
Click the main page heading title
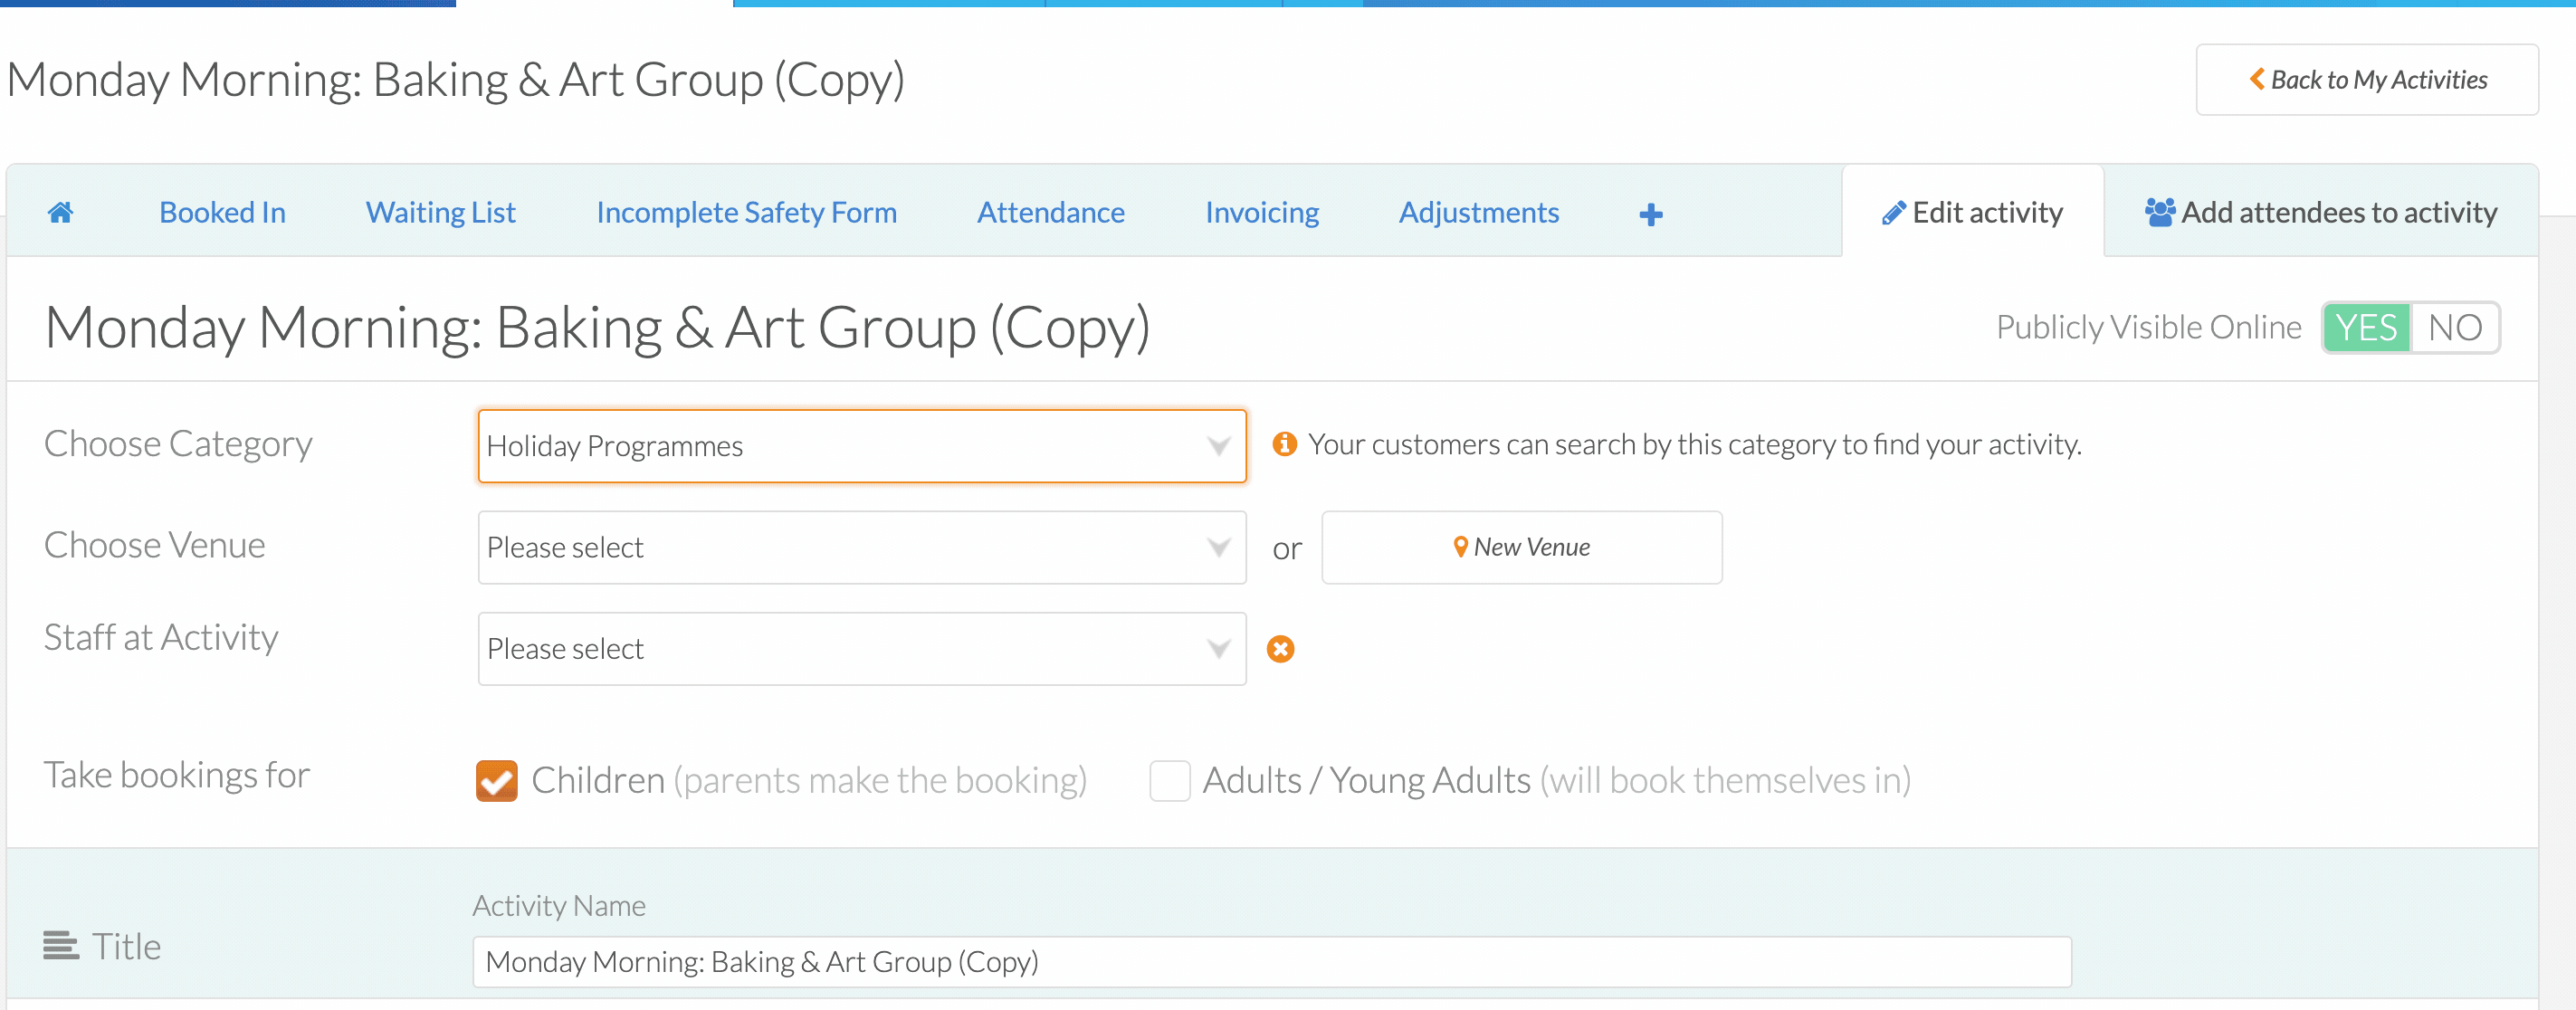pyautogui.click(x=455, y=80)
